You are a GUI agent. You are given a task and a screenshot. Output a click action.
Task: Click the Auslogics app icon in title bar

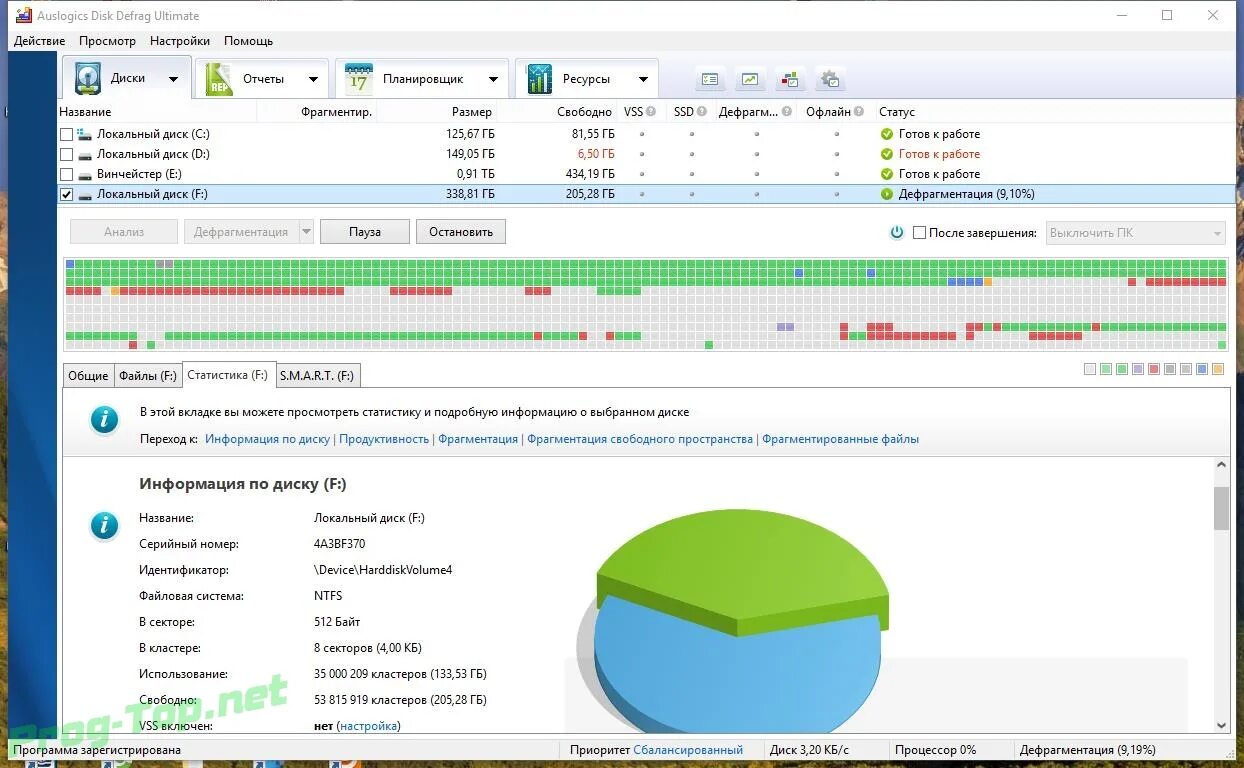click(x=24, y=15)
